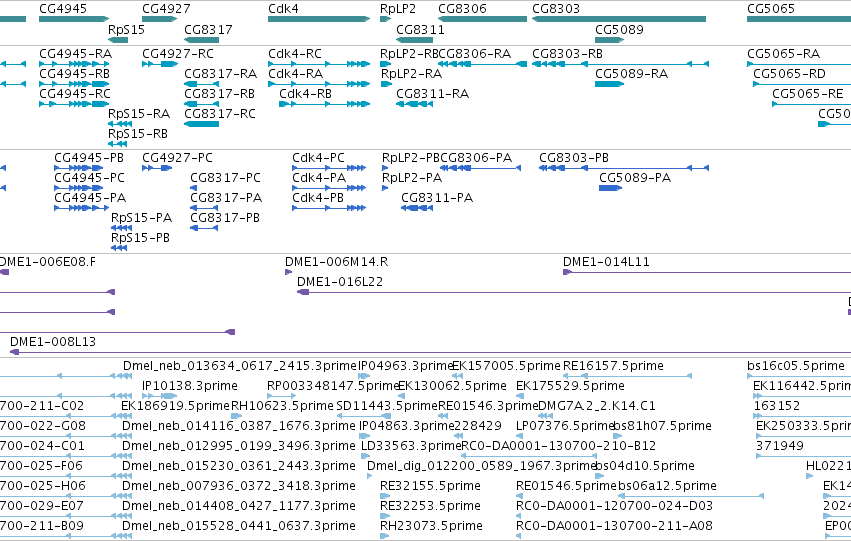Image resolution: width=851 pixels, height=541 pixels.
Task: Select protein CG4927-PC
Action: 157,168
